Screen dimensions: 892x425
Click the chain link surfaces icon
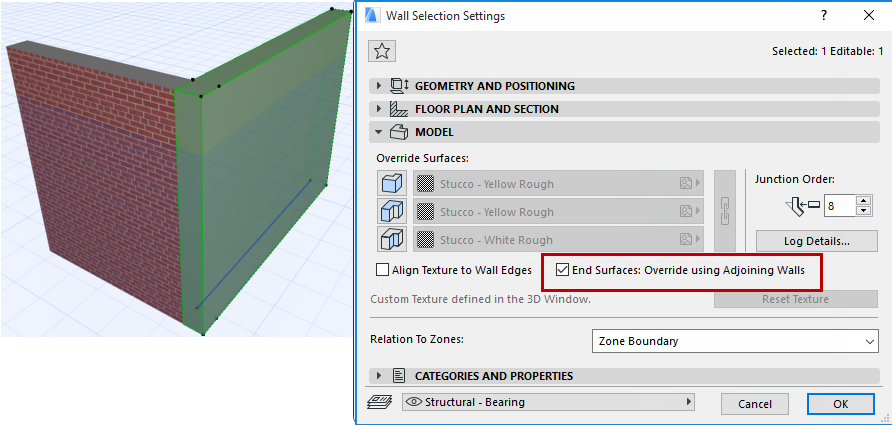[x=726, y=211]
